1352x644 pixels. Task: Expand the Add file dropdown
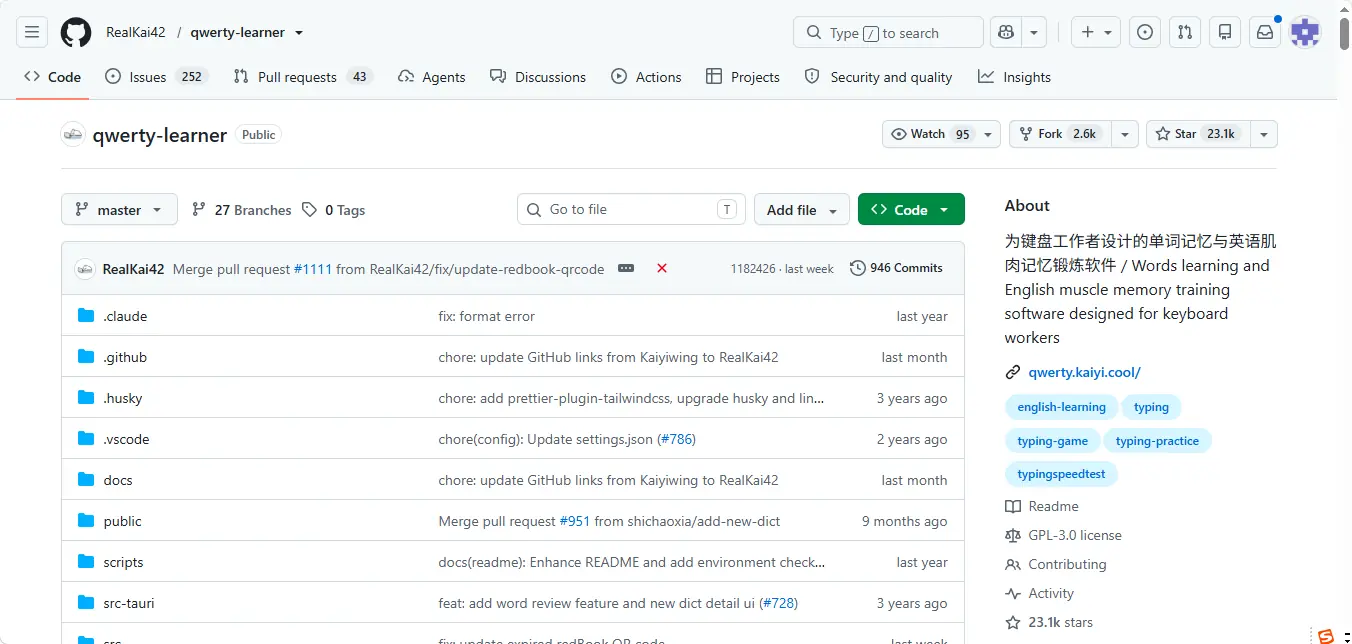pos(802,210)
